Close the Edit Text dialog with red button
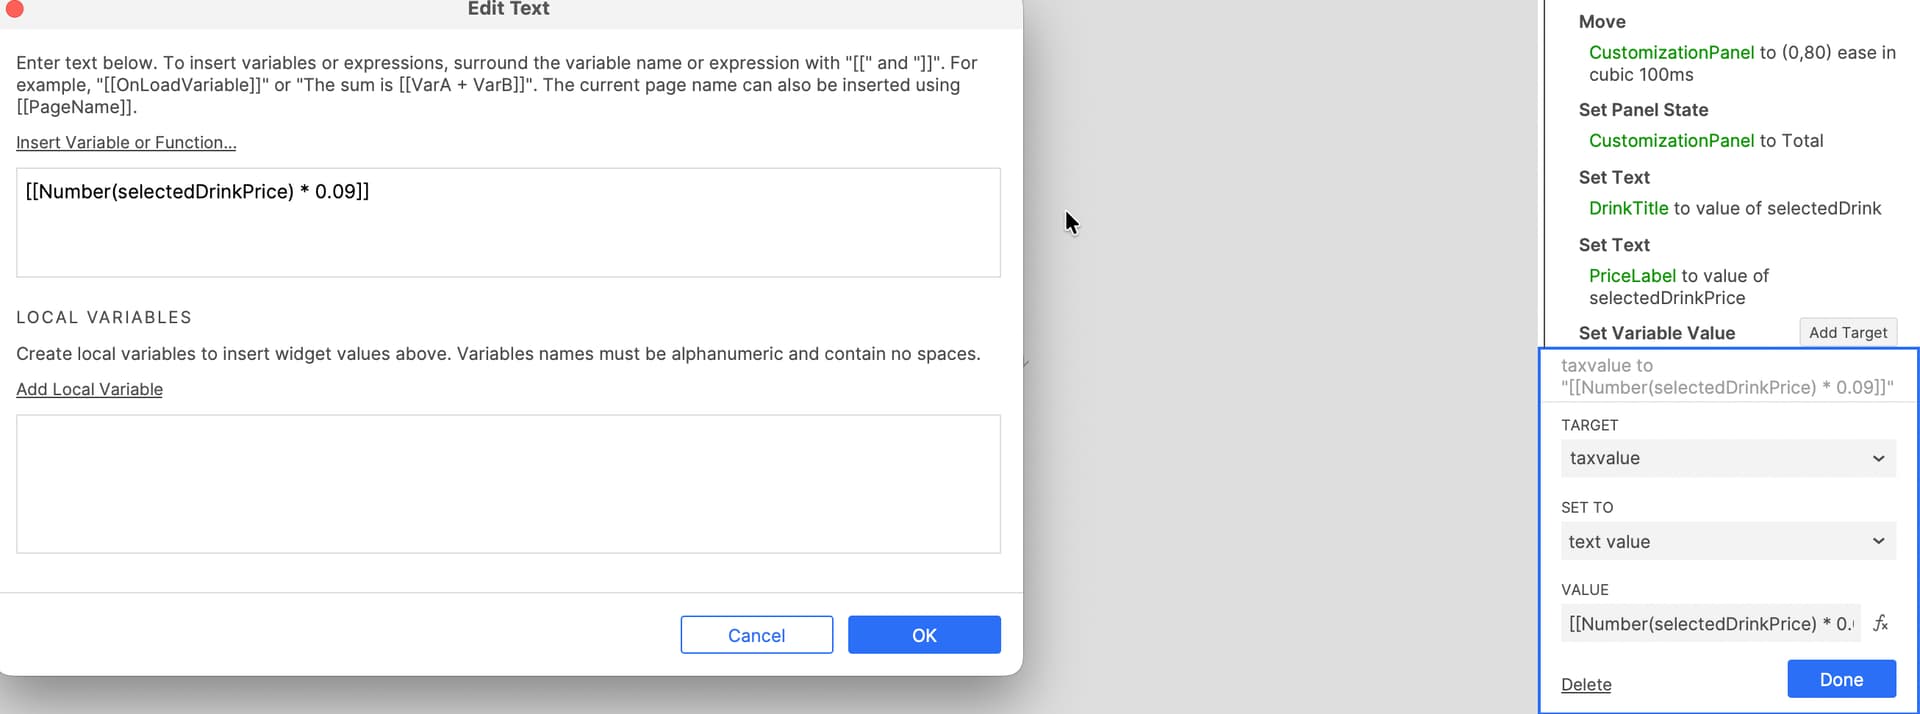The height and width of the screenshot is (714, 1920). (15, 9)
